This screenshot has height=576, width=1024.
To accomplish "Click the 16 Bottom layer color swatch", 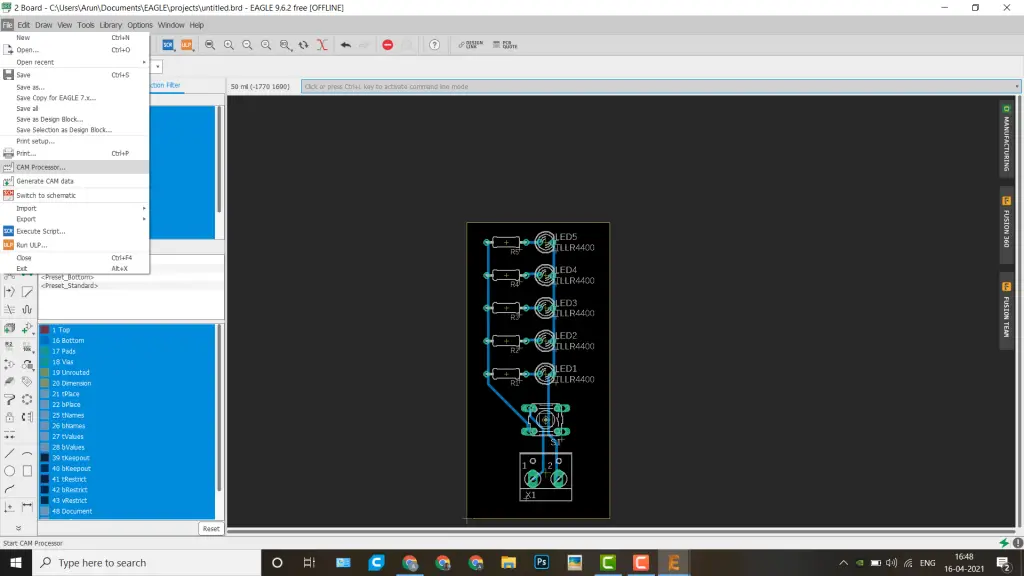I will (x=44, y=340).
